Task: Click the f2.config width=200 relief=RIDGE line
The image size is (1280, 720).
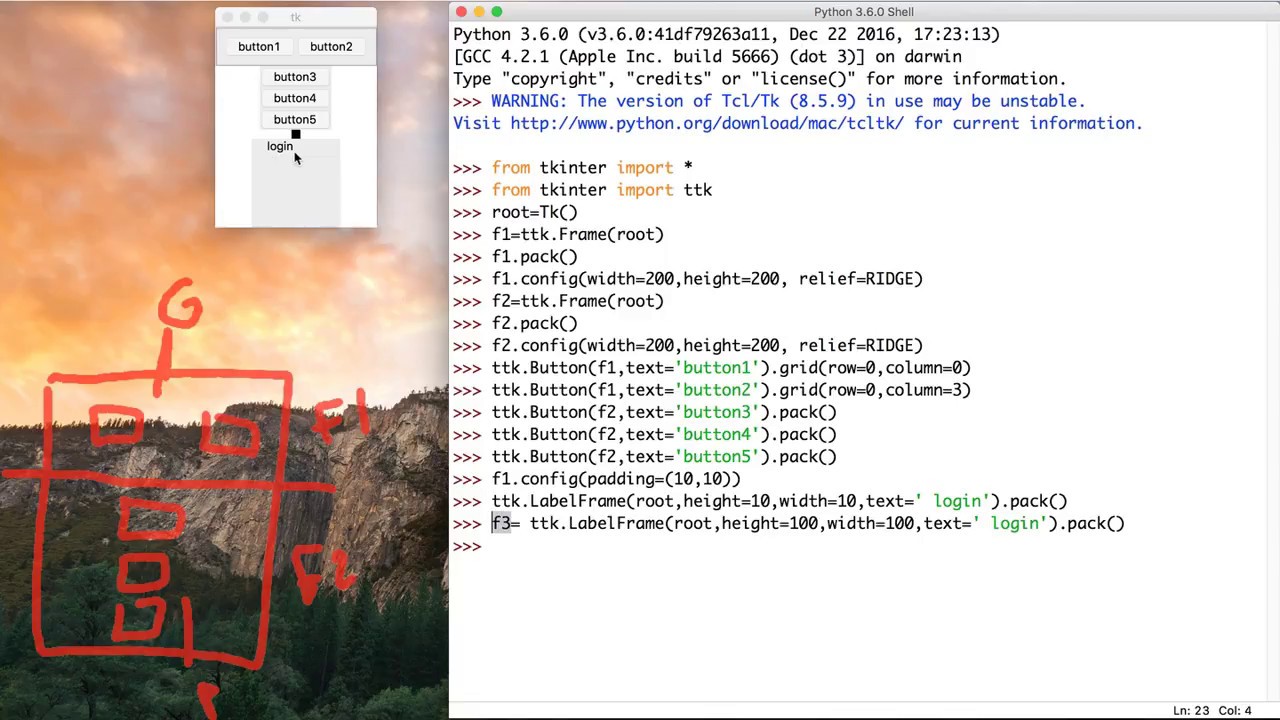Action: [707, 346]
